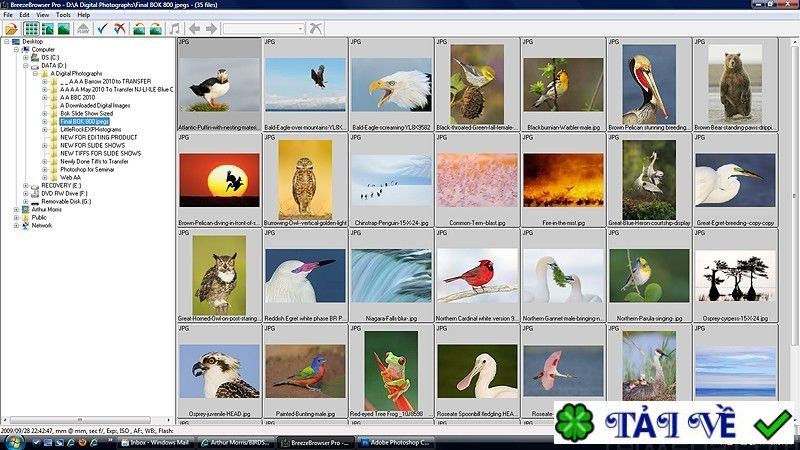Screen dimensions: 800x450
Task: Open the Edit menu
Action: click(x=24, y=15)
